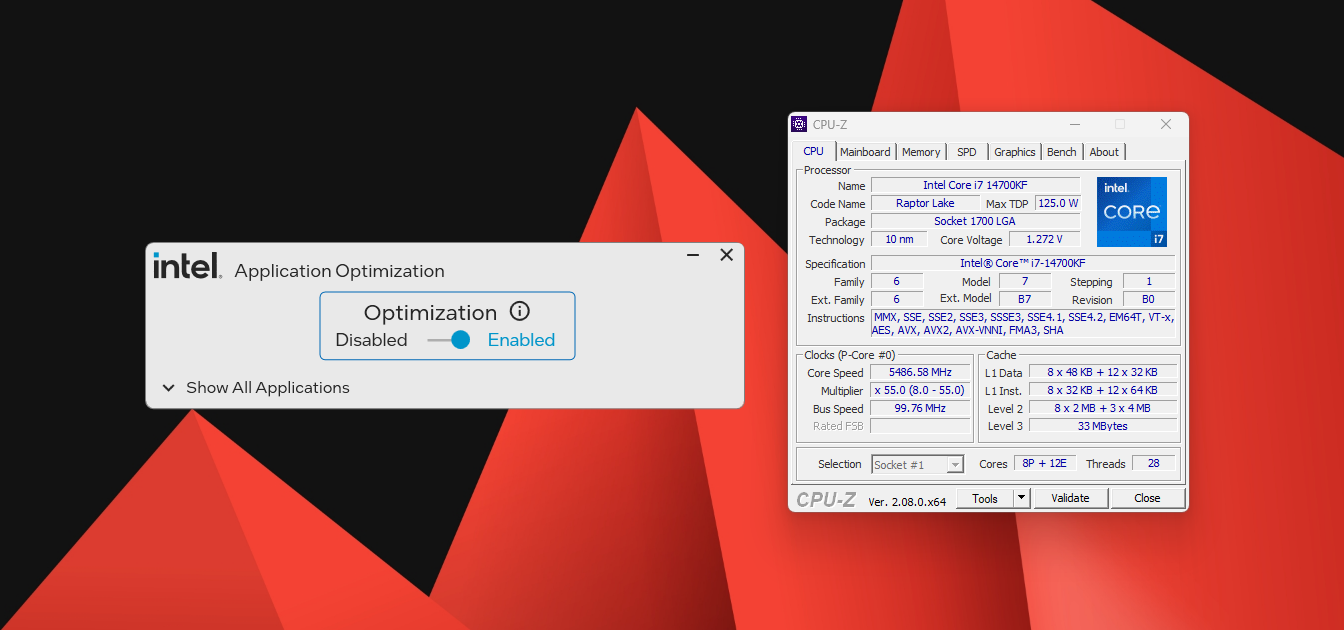This screenshot has height=630, width=1344.
Task: Click the L1 Data cache value
Action: point(1102,372)
